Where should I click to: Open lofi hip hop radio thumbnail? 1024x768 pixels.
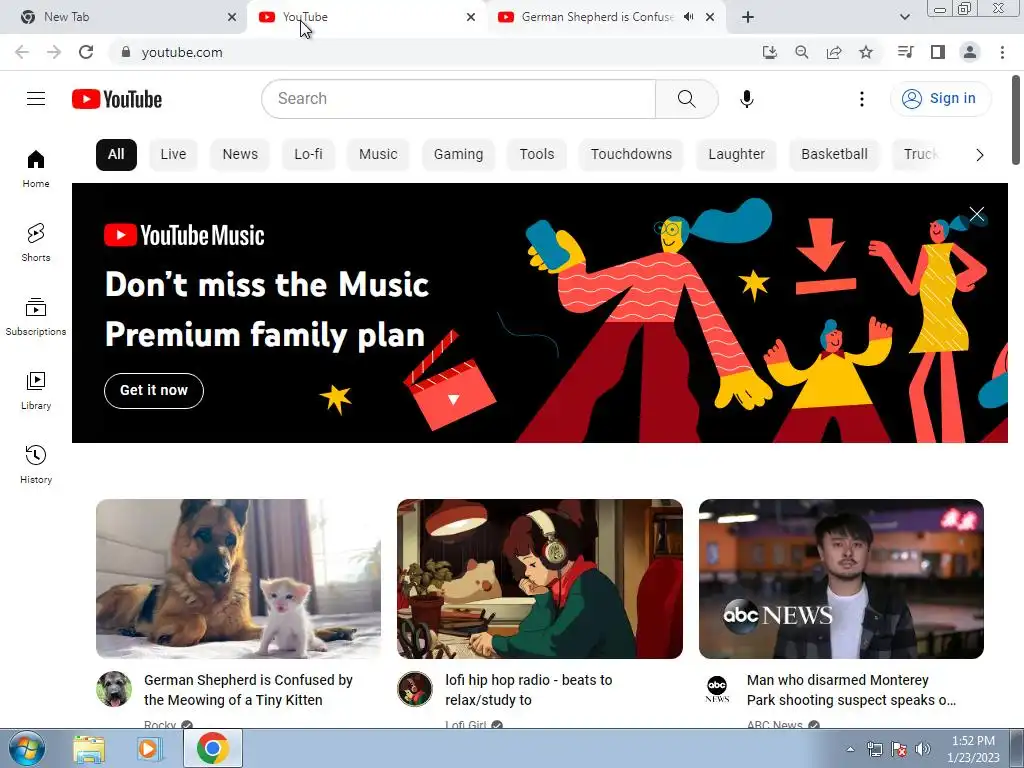click(x=540, y=579)
